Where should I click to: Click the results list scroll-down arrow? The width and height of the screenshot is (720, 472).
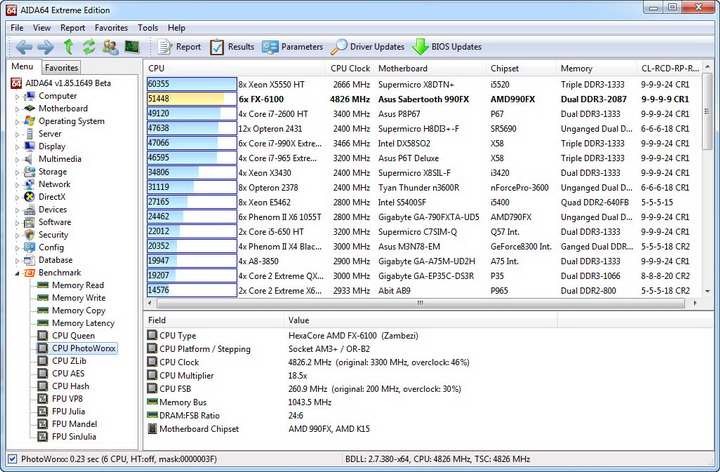coord(708,291)
